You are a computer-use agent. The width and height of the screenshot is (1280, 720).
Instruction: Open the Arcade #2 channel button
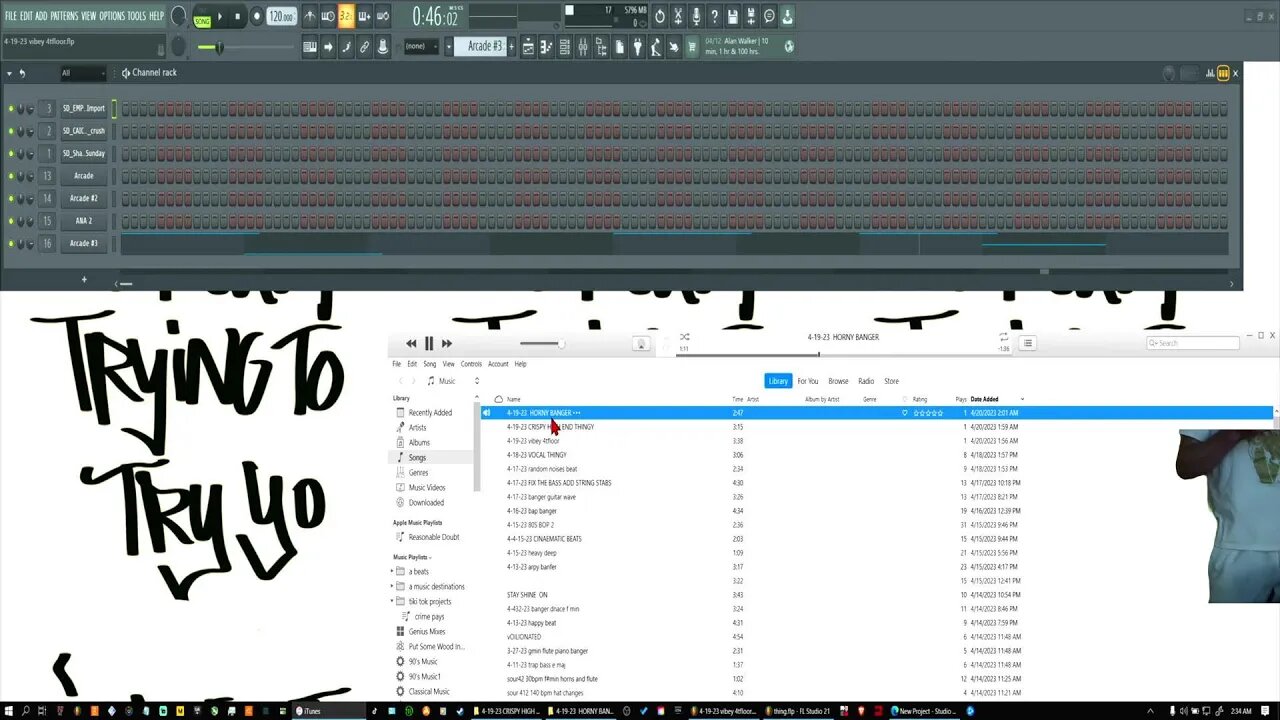[84, 198]
